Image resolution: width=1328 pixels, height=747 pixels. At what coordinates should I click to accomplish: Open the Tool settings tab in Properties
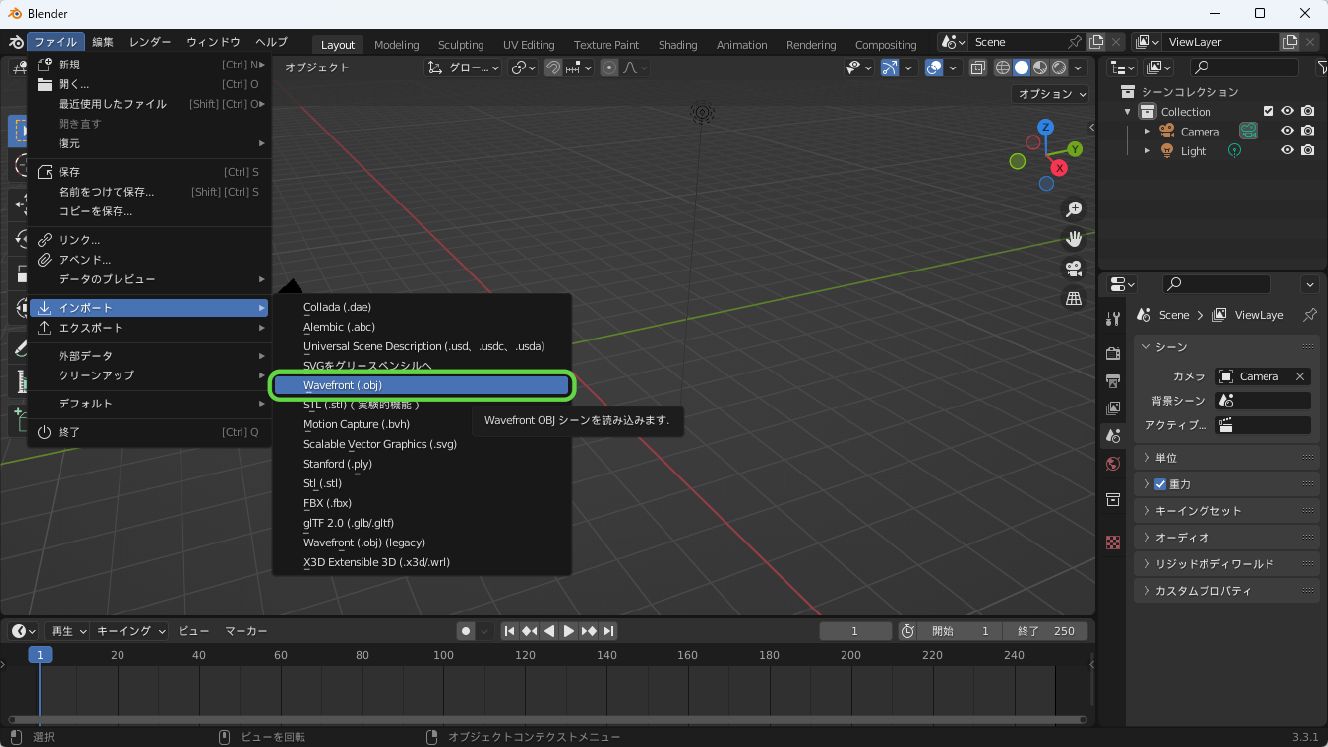click(x=1112, y=318)
